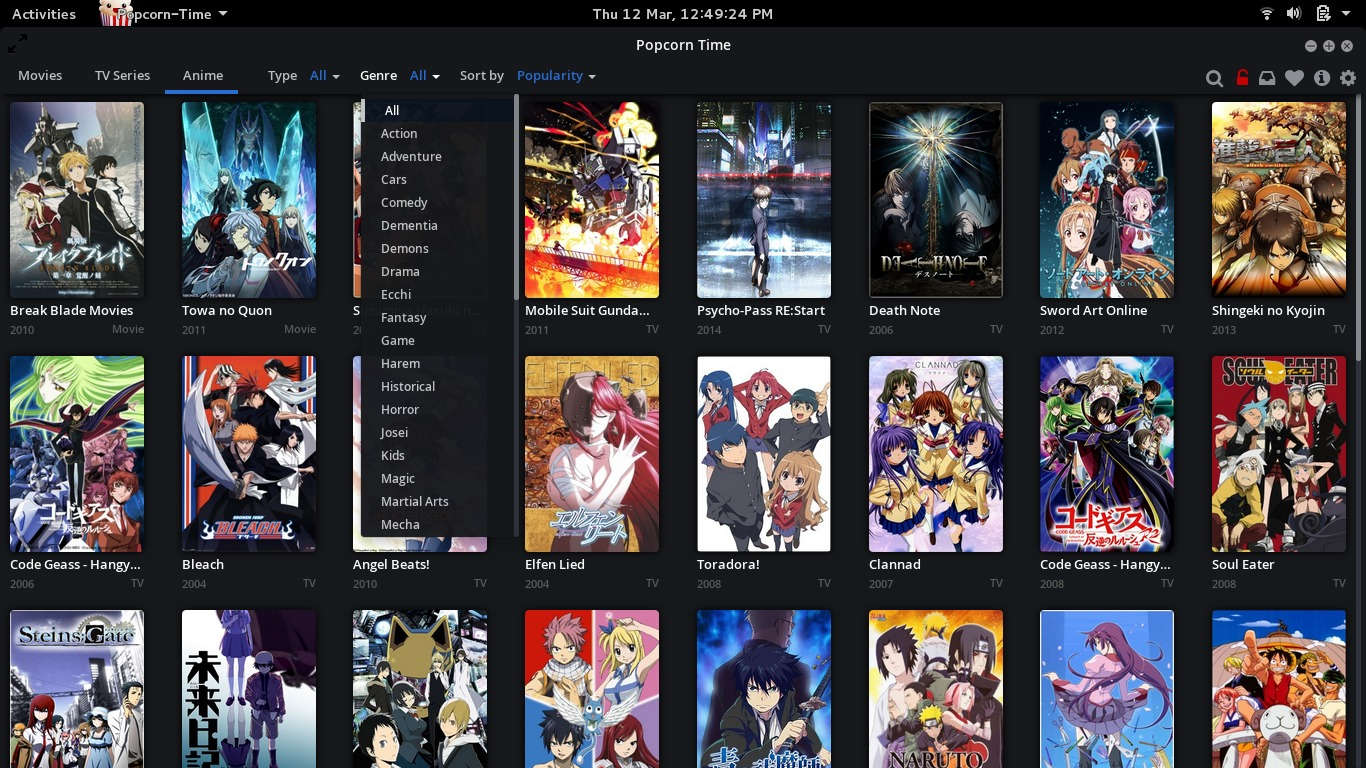1366x768 pixels.
Task: Open the clipboard indicator in the top bar
Action: [x=1323, y=14]
